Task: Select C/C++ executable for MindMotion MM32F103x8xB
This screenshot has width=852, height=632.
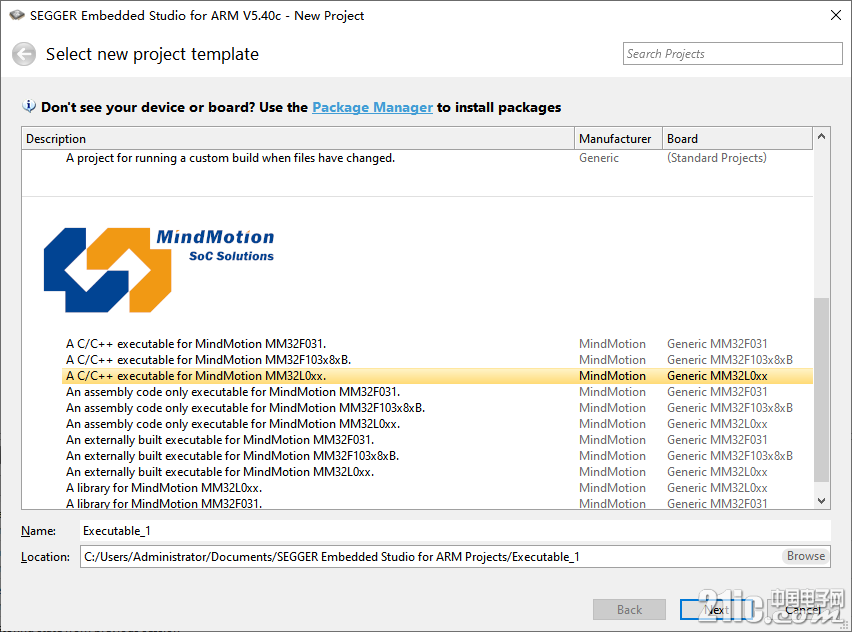Action: point(437,360)
